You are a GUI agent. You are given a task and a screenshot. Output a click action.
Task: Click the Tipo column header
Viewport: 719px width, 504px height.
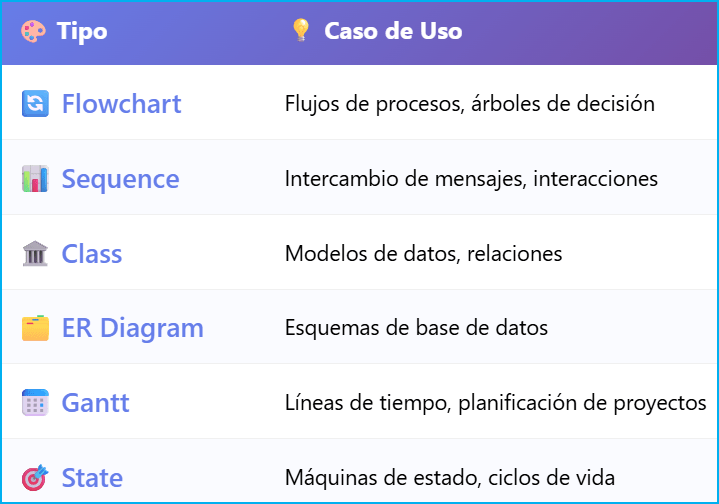(82, 31)
